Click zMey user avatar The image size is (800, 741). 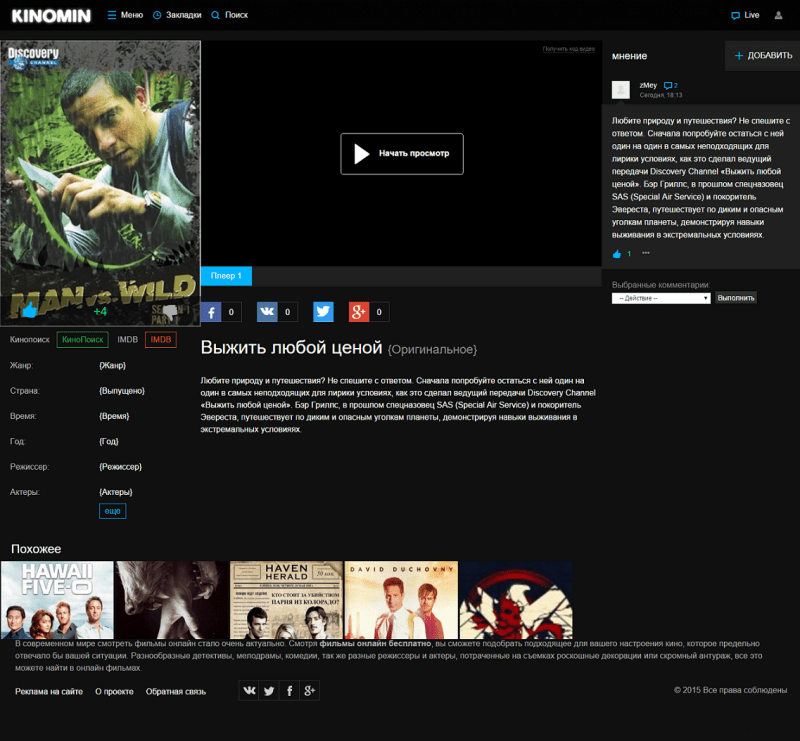pyautogui.click(x=620, y=90)
